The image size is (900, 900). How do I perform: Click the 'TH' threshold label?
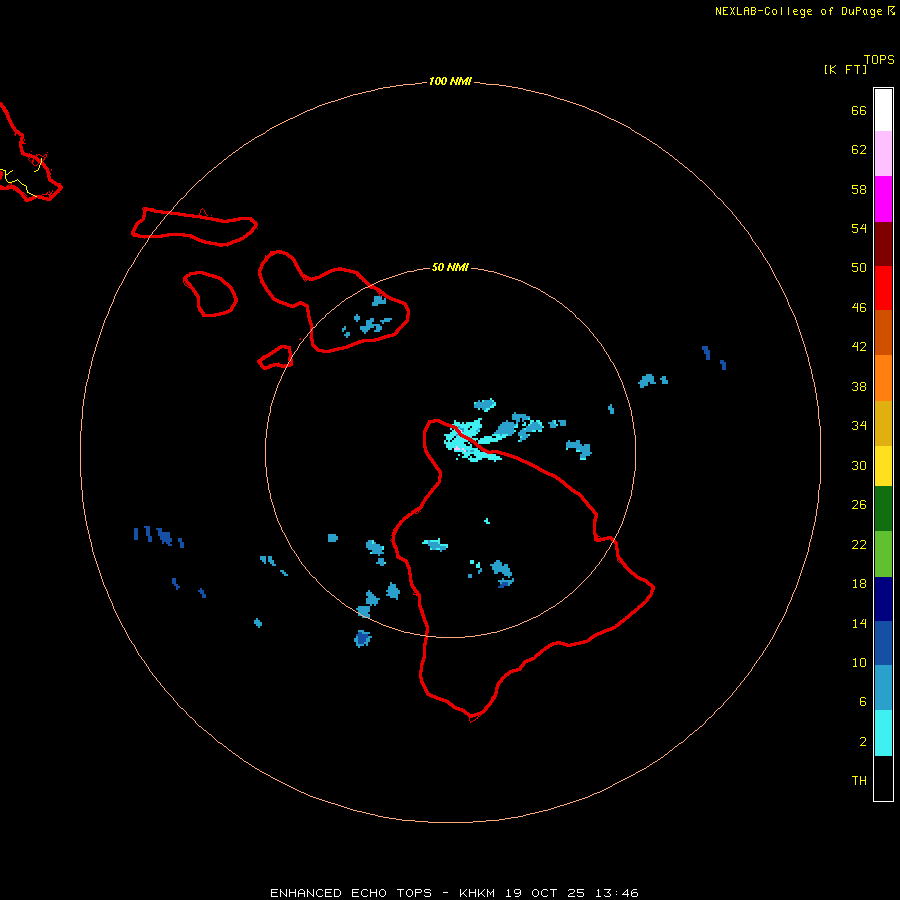pyautogui.click(x=859, y=781)
